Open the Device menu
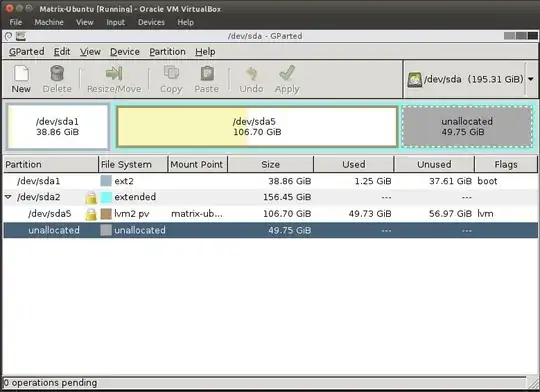Image resolution: width=540 pixels, height=392 pixels. pyautogui.click(x=125, y=52)
